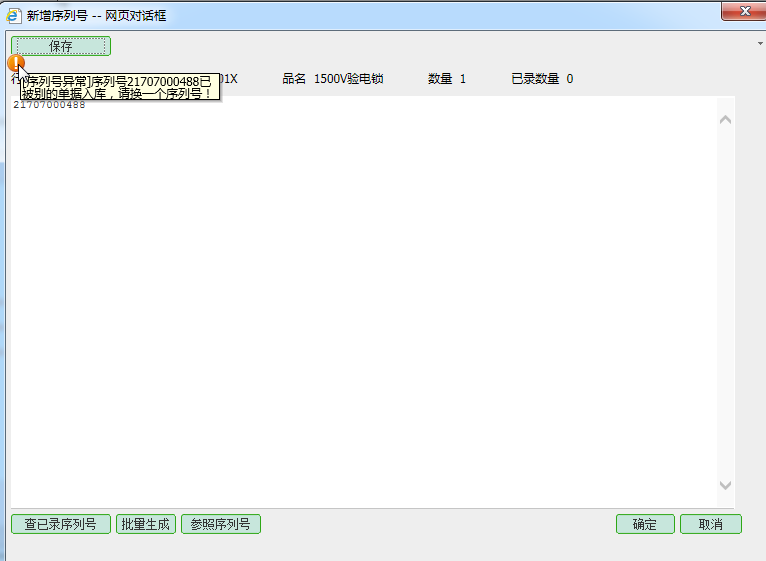Image resolution: width=766 pixels, height=561 pixels.
Task: Open 查已录序列号 to view recorded serials
Action: (x=61, y=524)
